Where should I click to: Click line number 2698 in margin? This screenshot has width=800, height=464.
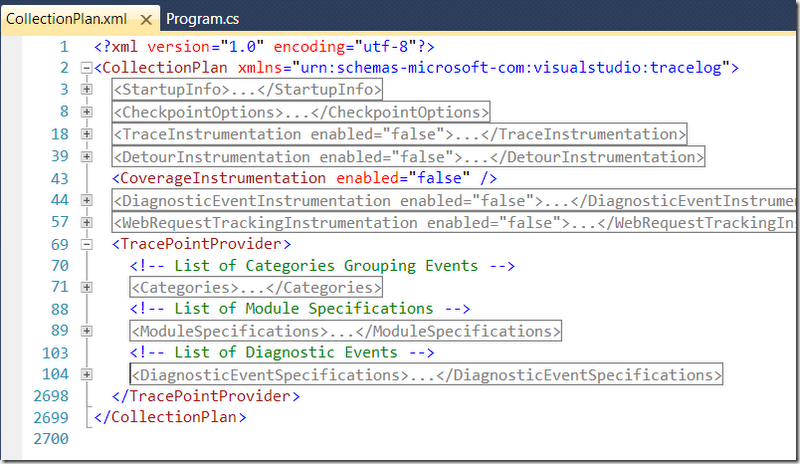pyautogui.click(x=51, y=396)
